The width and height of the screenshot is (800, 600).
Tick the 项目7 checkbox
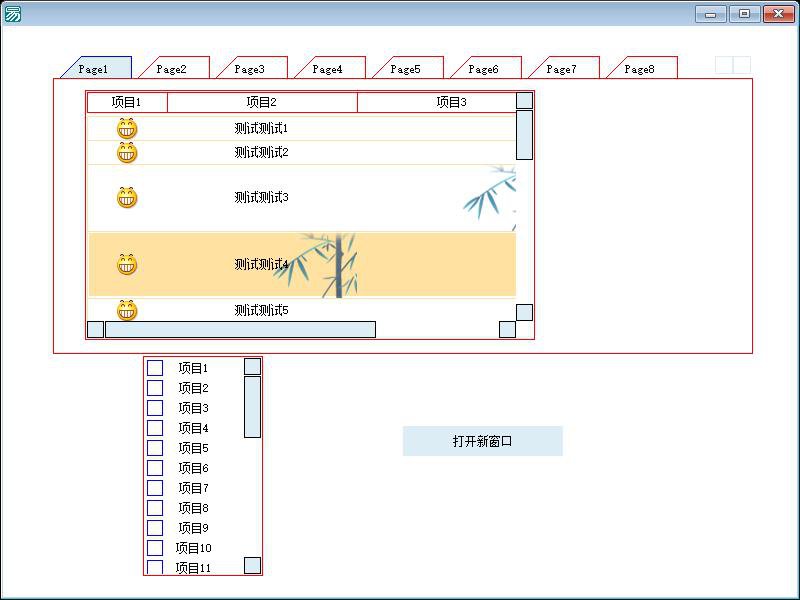(155, 488)
